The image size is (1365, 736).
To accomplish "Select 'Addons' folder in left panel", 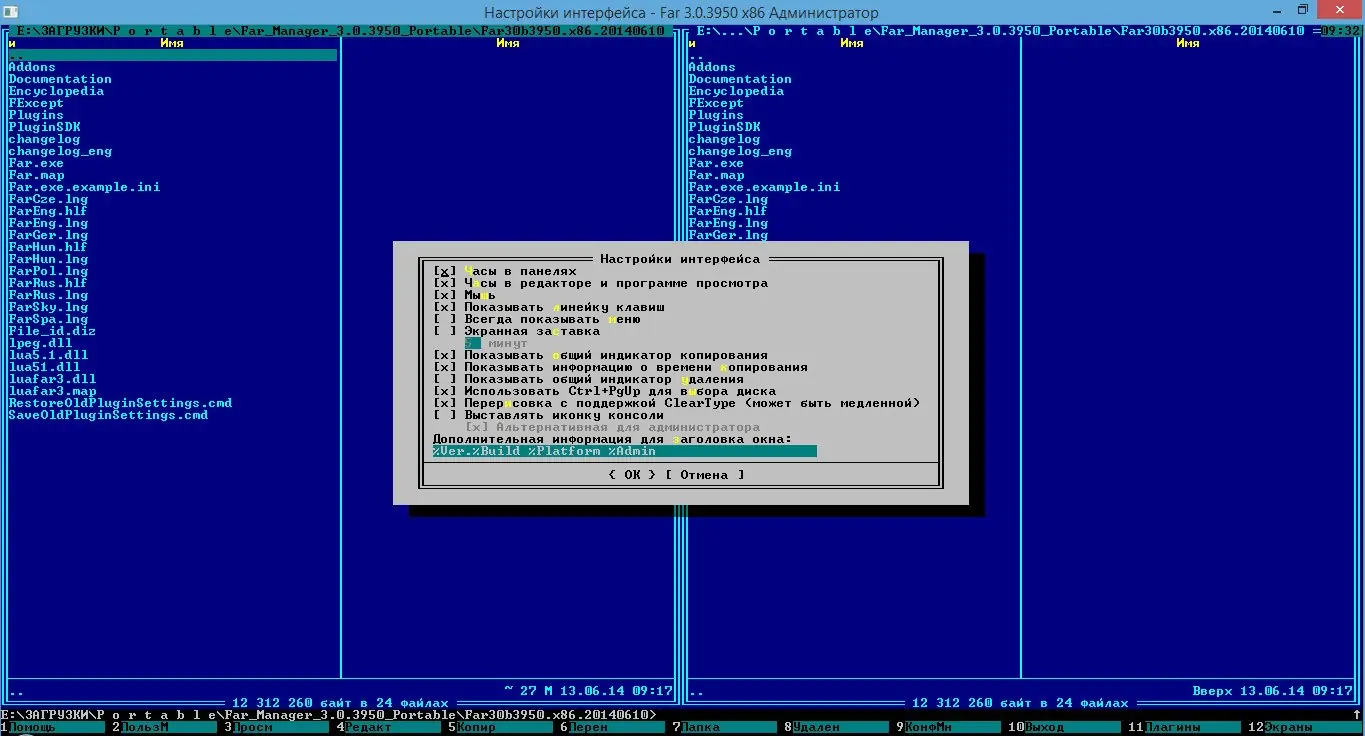I will coord(32,67).
